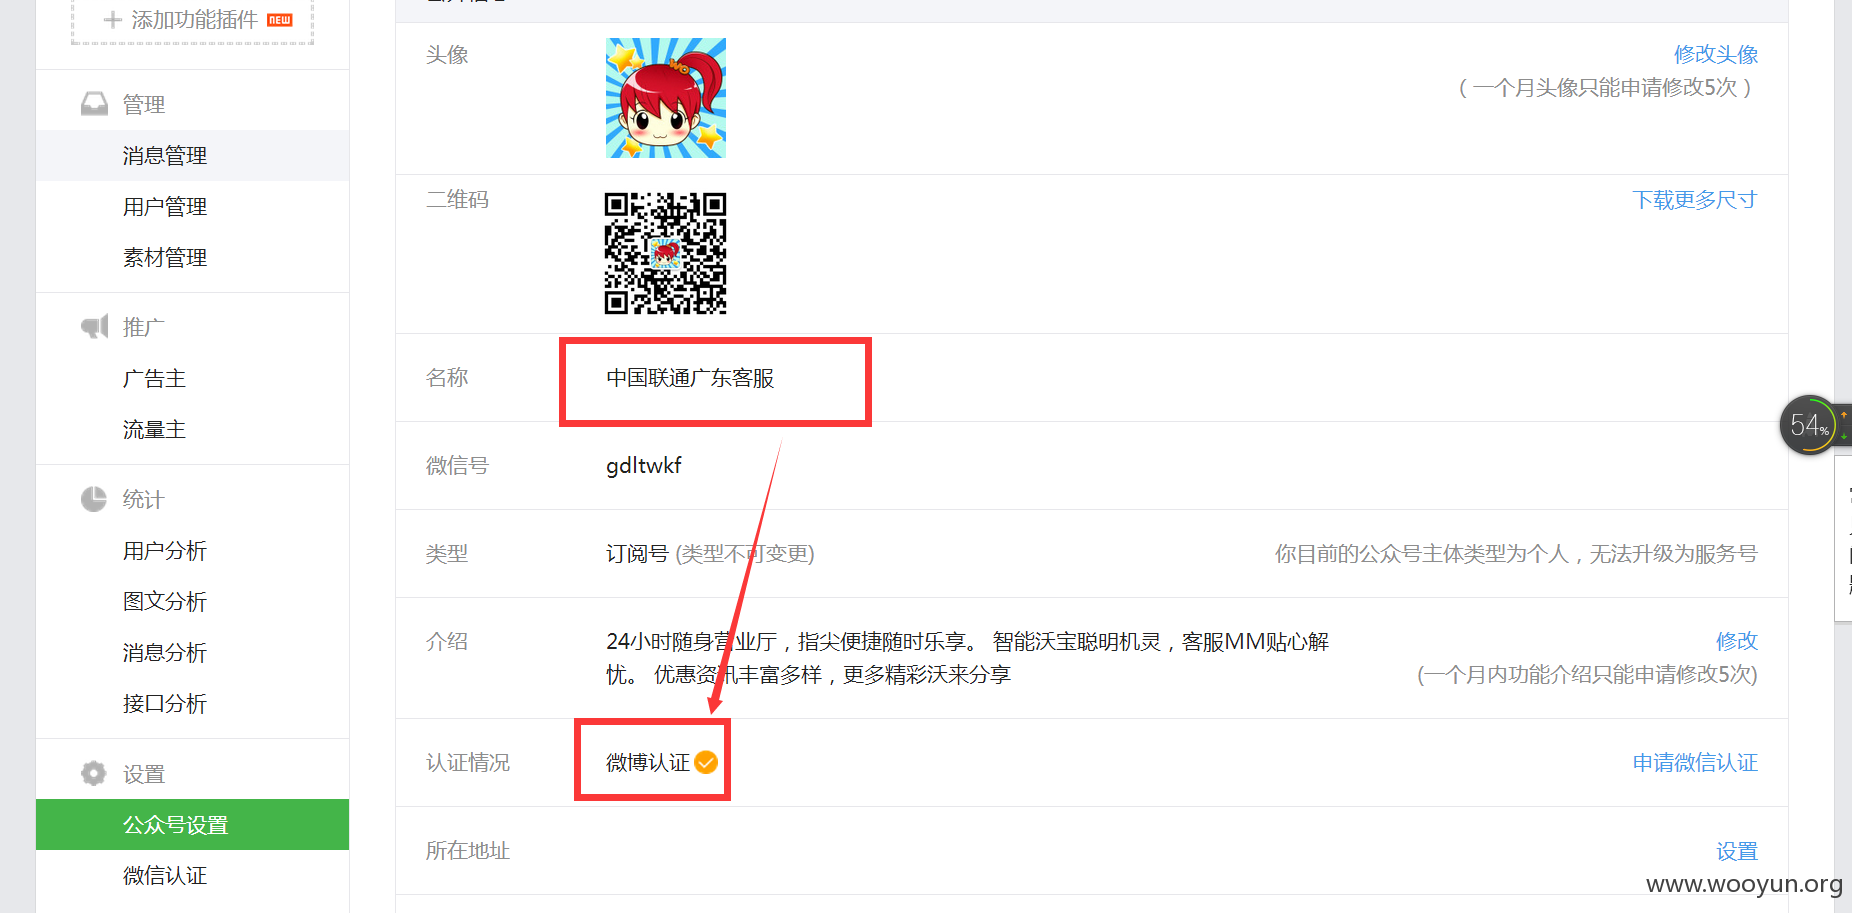The height and width of the screenshot is (913, 1852).
Task: Click the 申请微信认证 link
Action: 1695,763
